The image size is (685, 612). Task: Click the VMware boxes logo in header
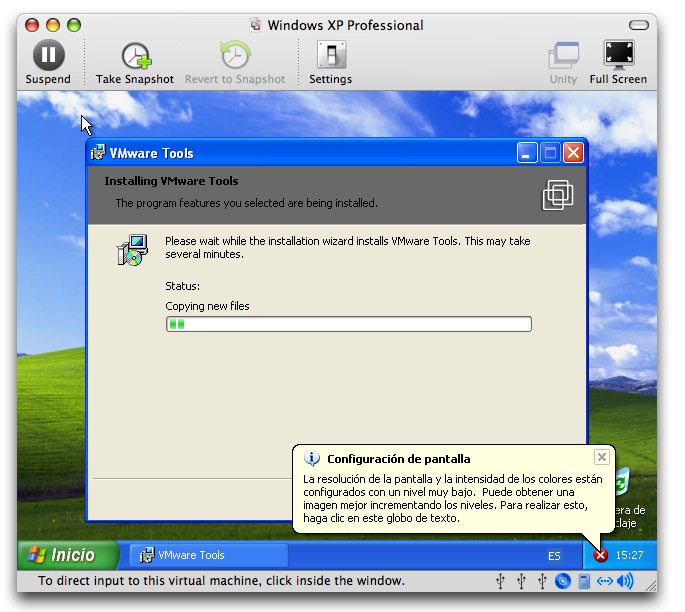click(x=558, y=195)
